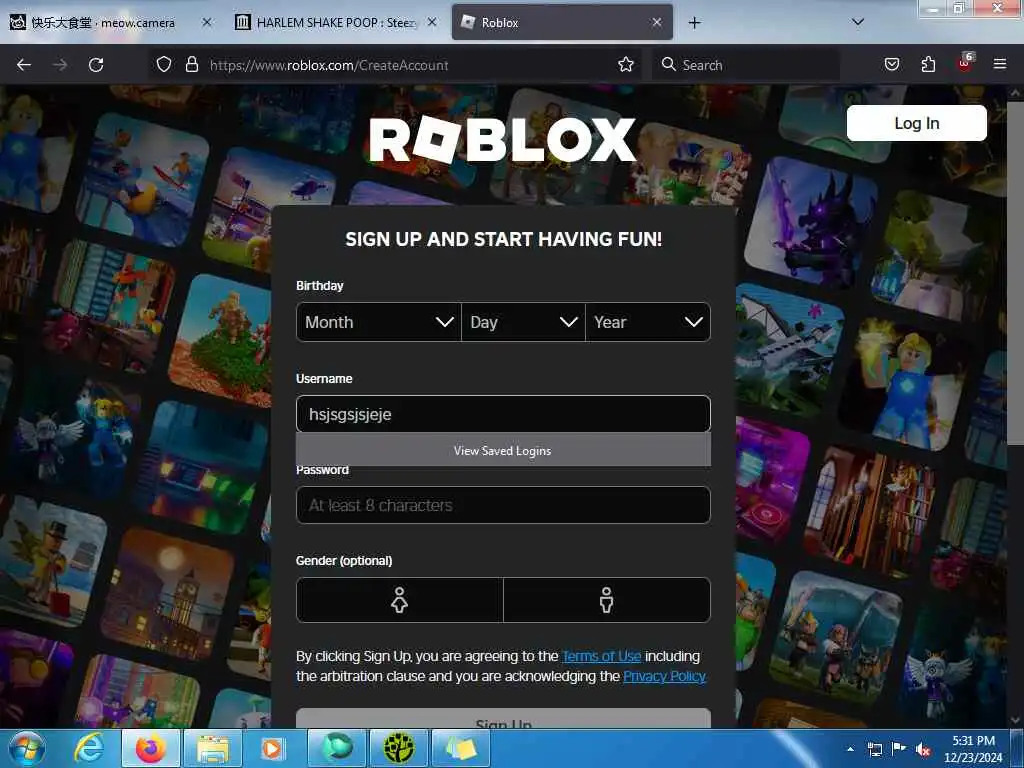Click the Log In button
Viewport: 1024px width, 768px height.
916,123
